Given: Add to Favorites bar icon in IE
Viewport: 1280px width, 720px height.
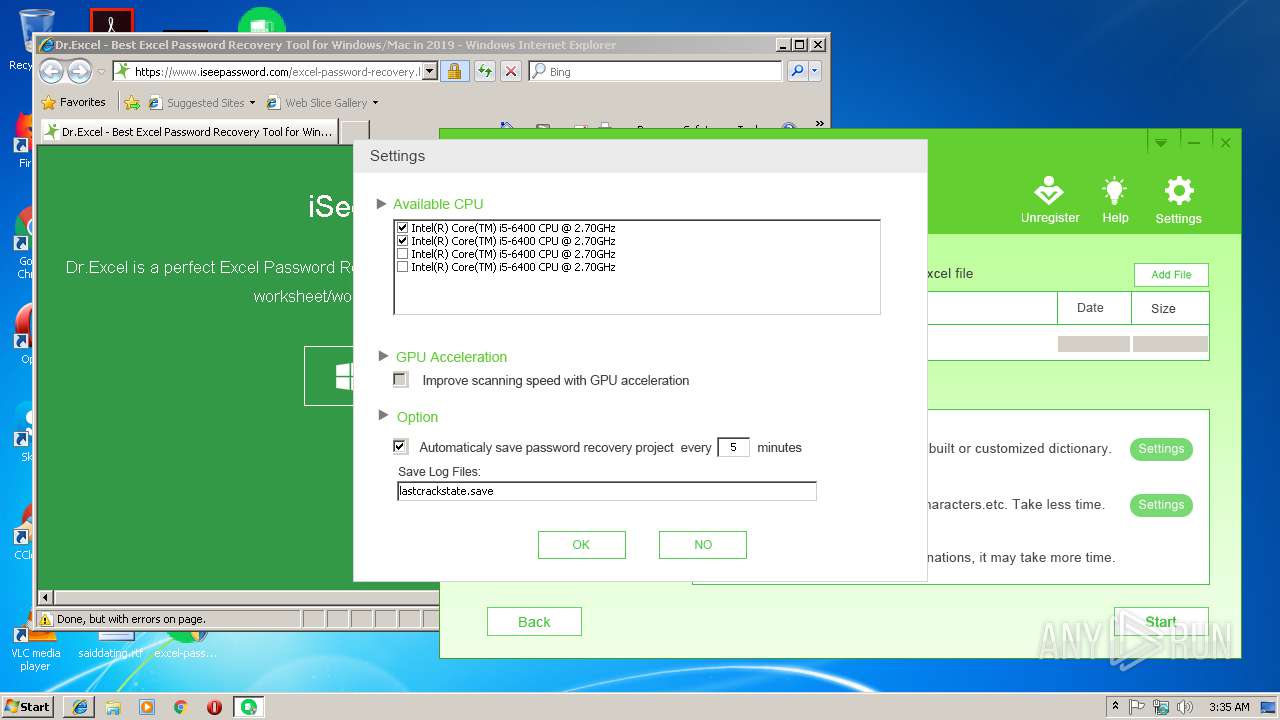Looking at the screenshot, I should click(x=131, y=102).
